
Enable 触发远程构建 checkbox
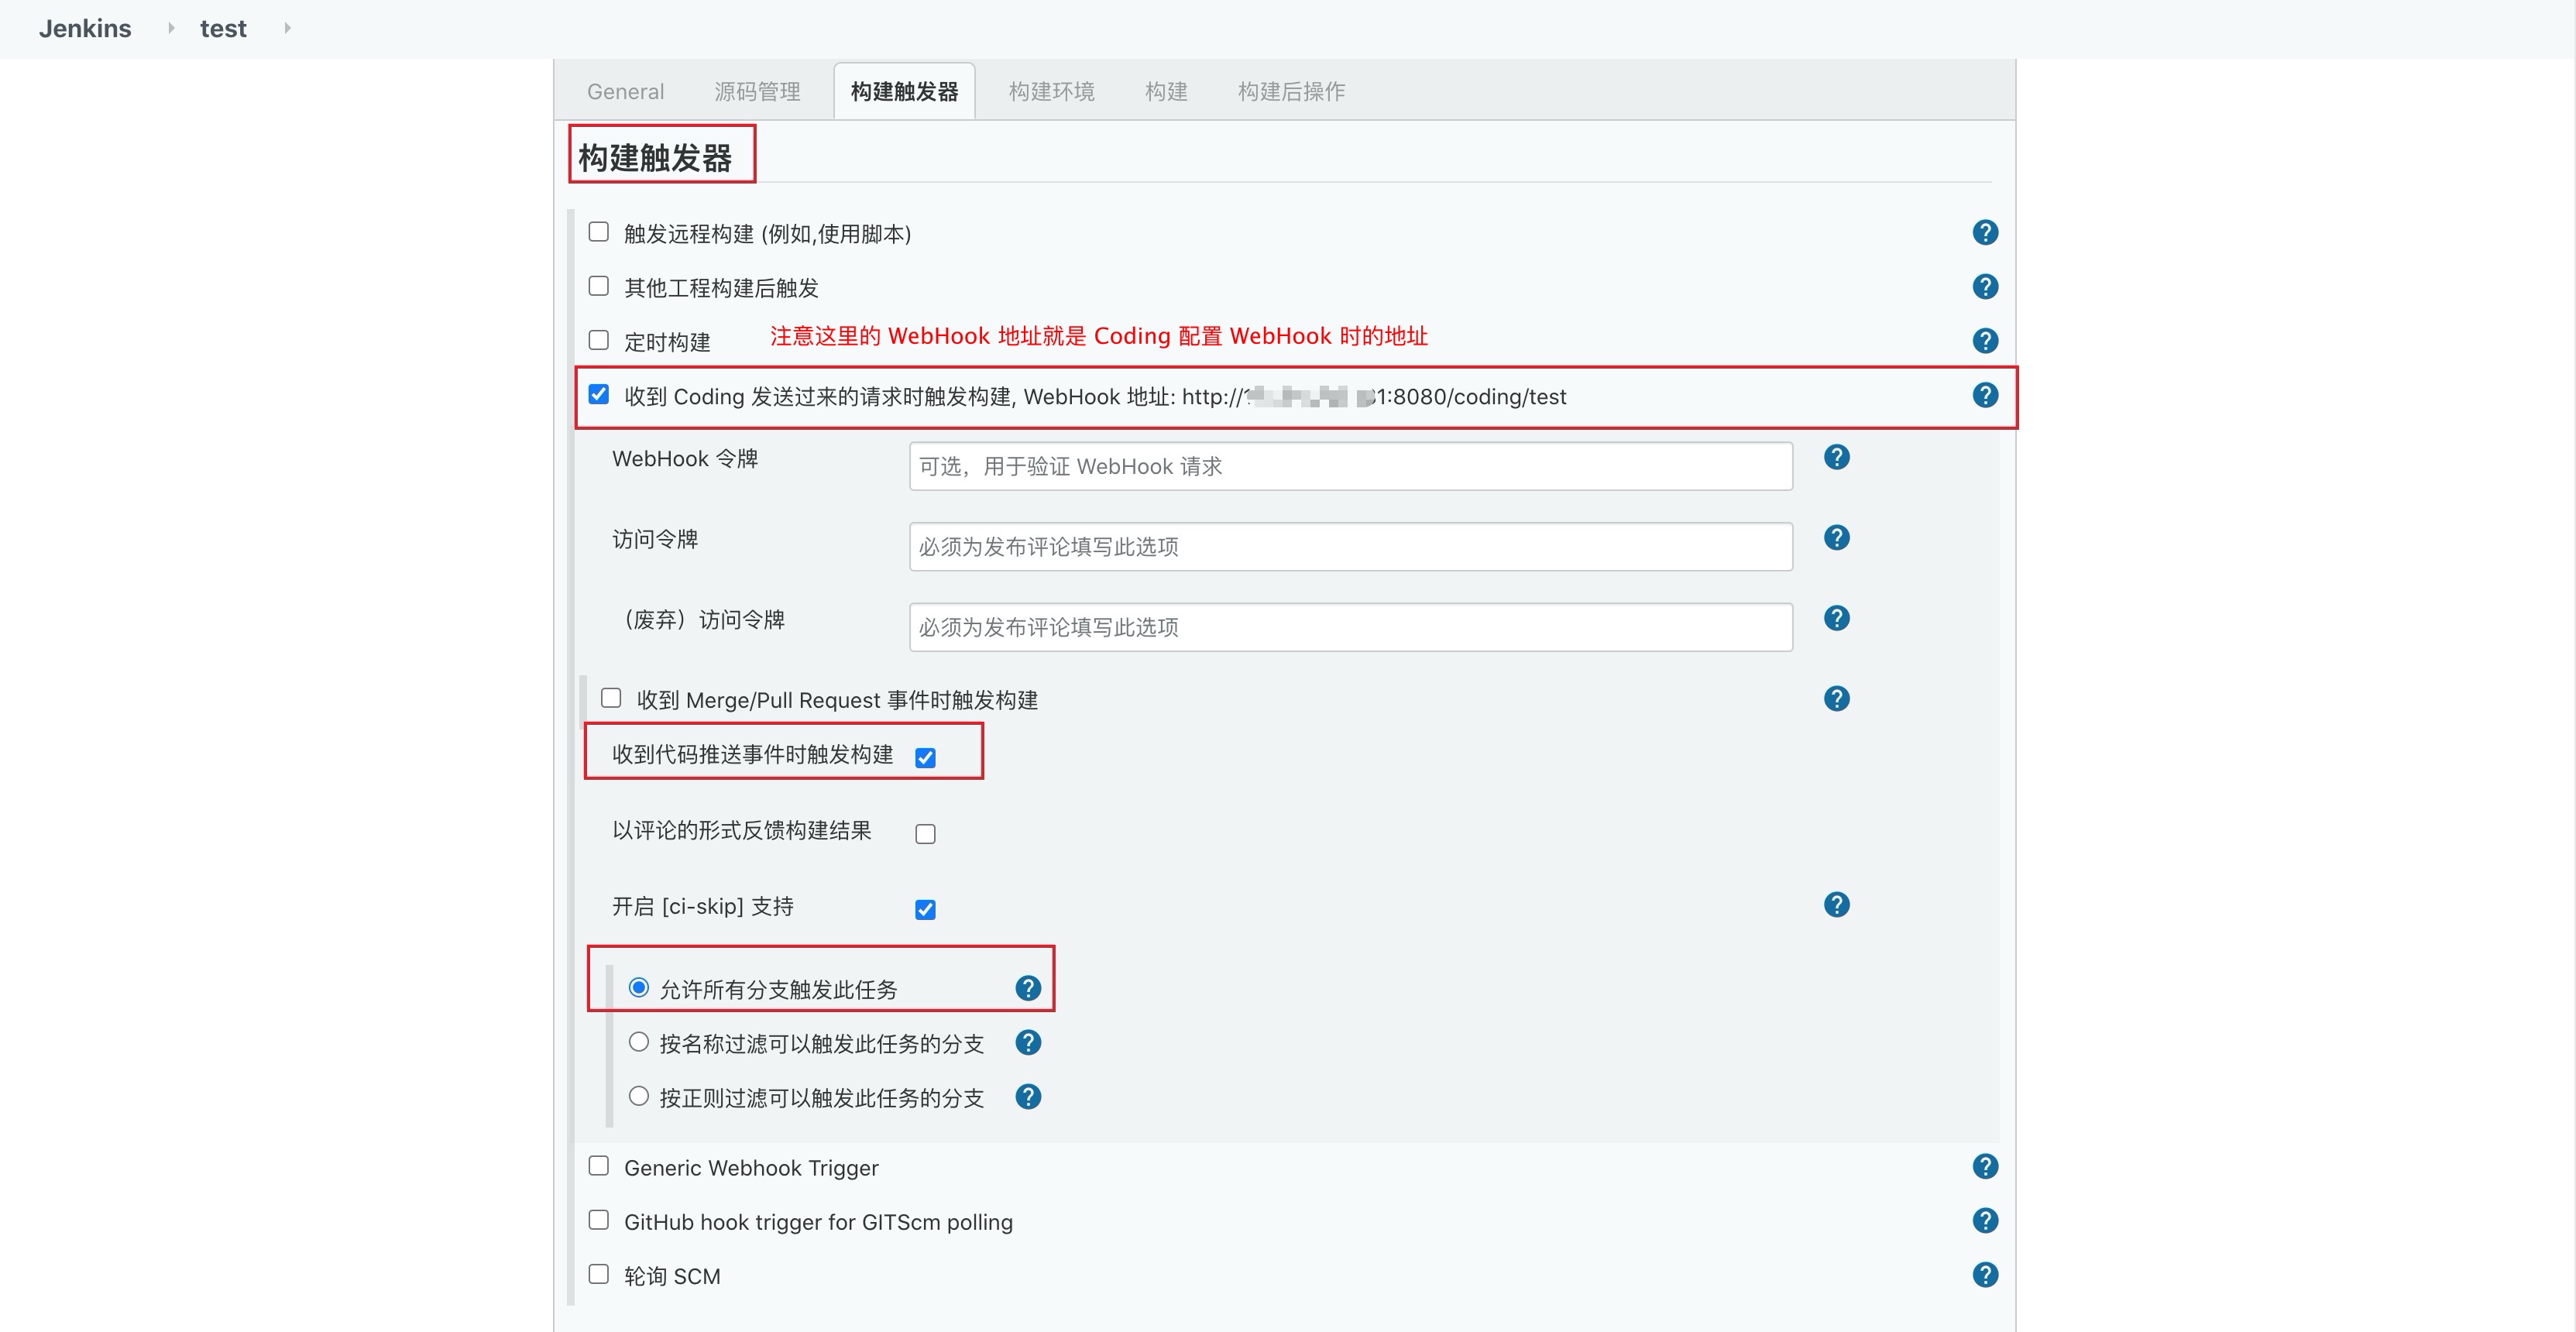599,232
